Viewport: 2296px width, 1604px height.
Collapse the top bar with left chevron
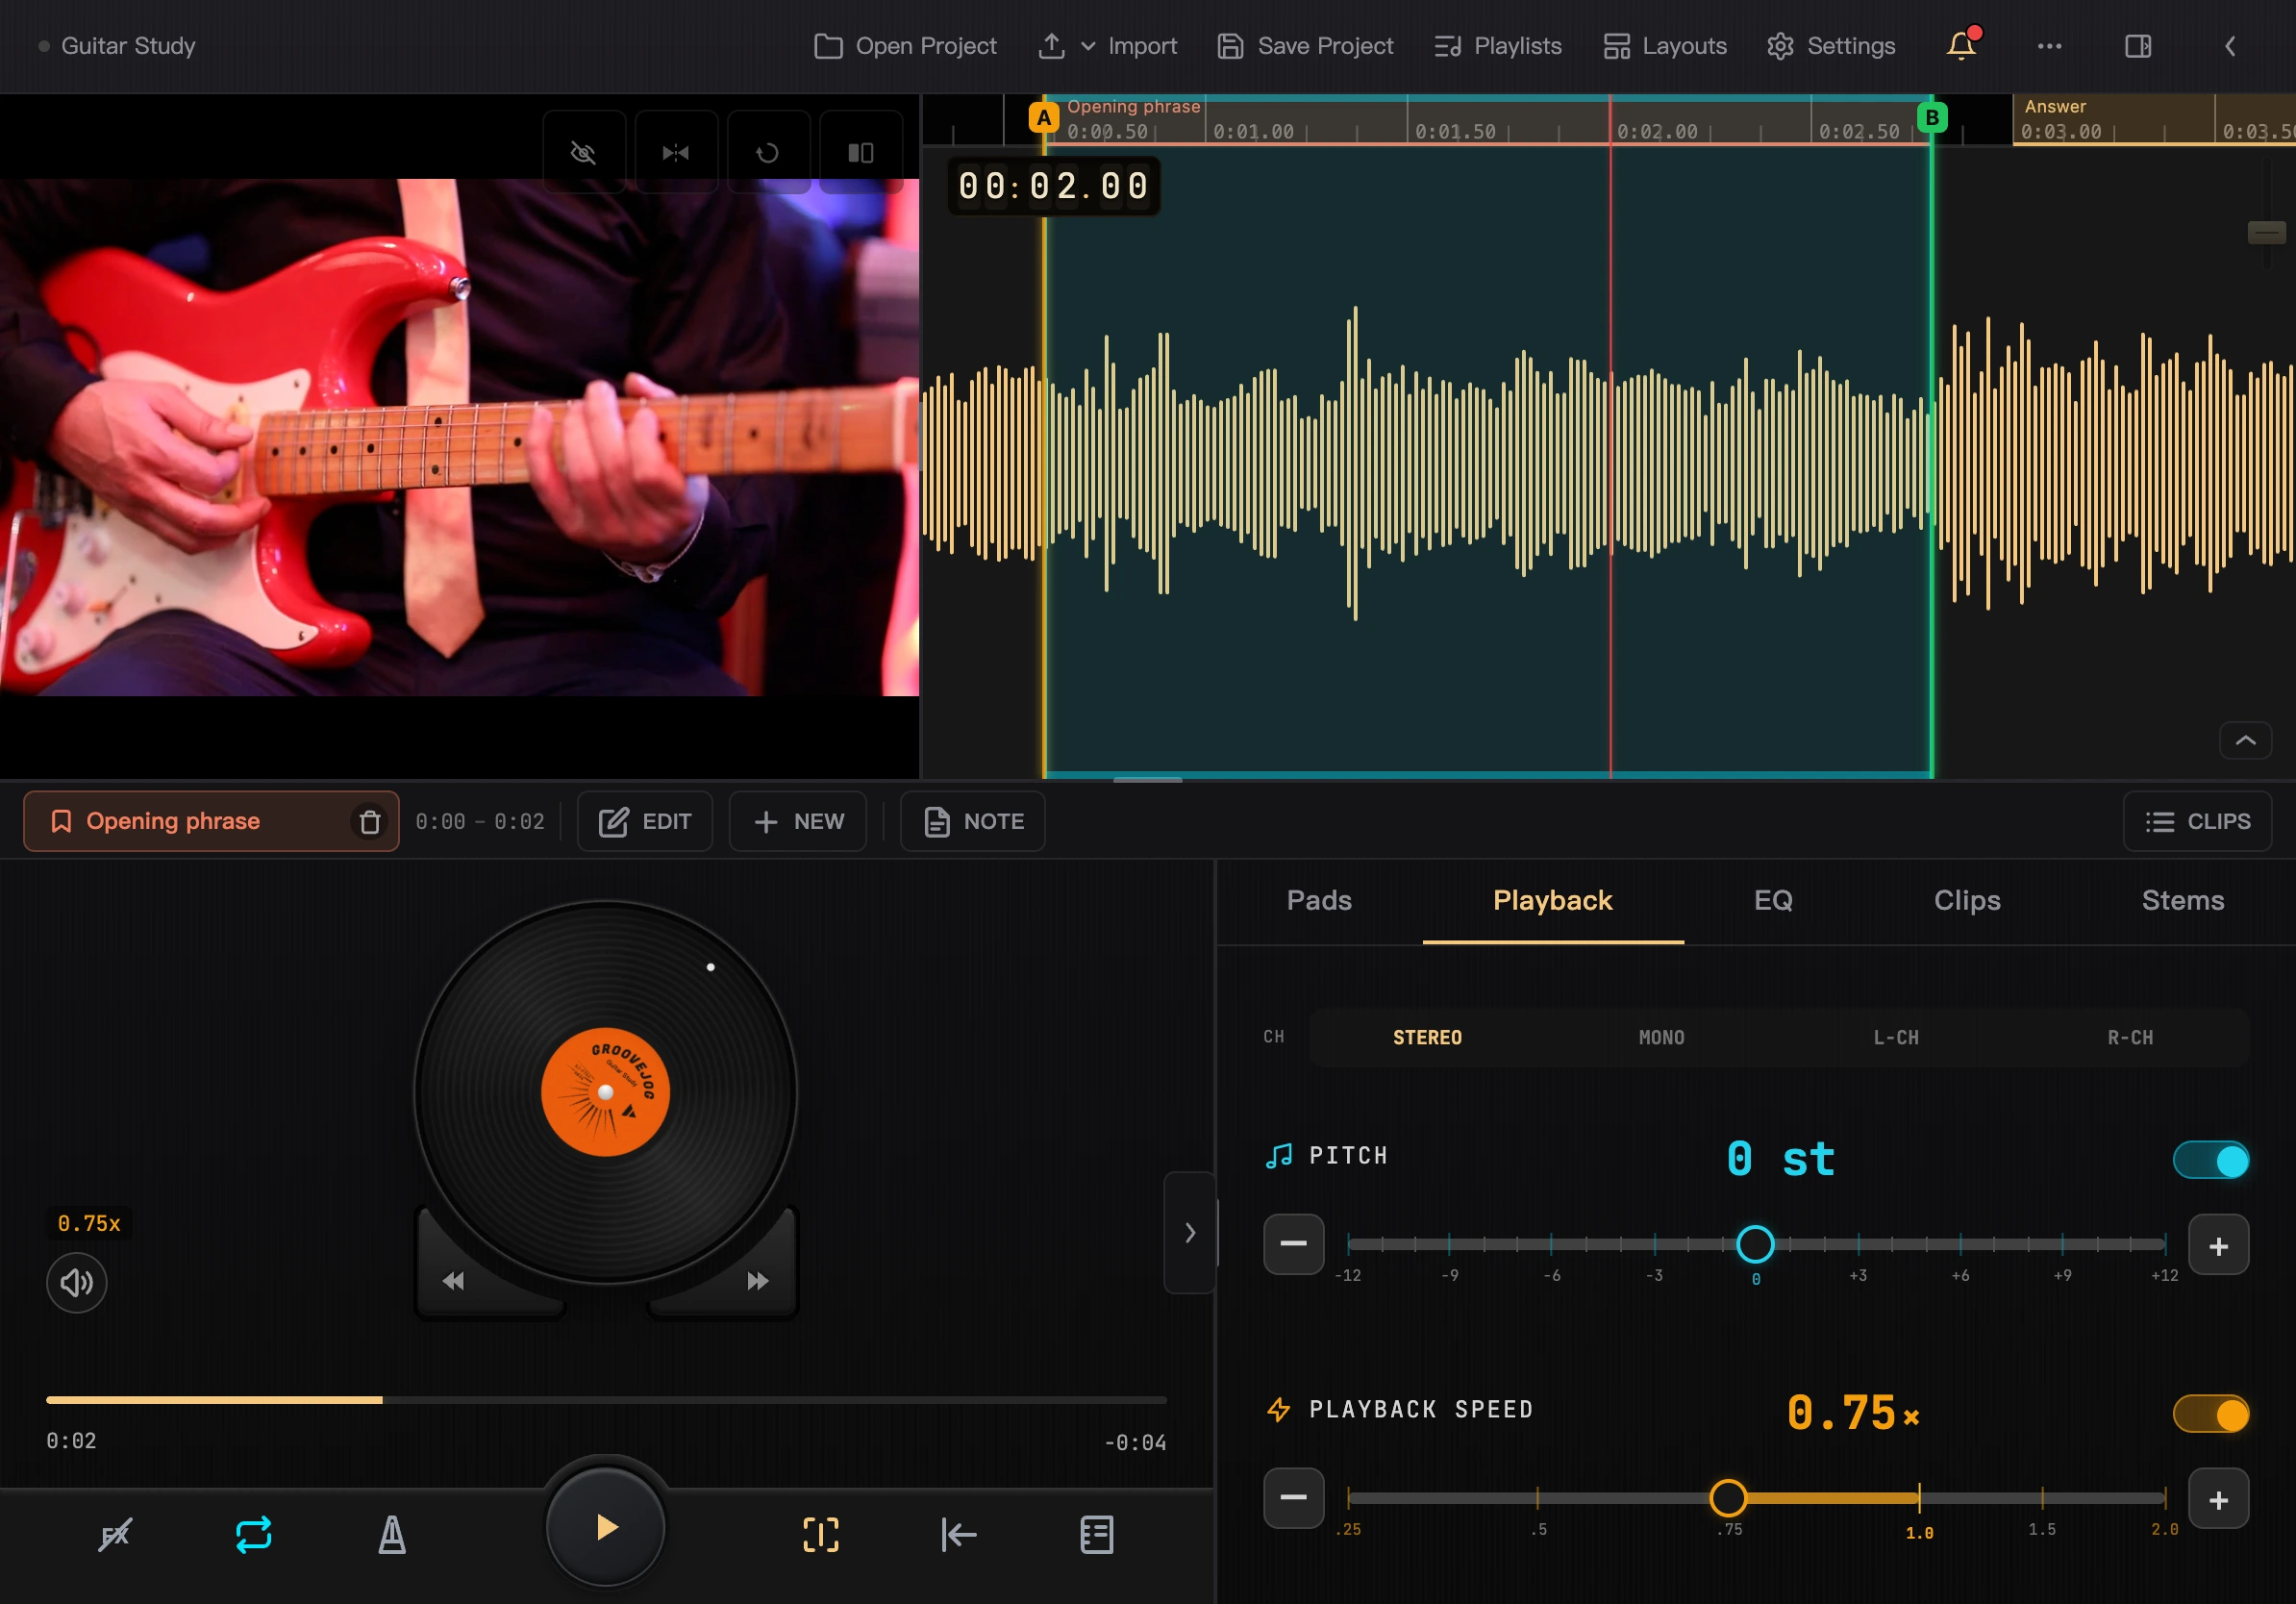pos(2230,46)
